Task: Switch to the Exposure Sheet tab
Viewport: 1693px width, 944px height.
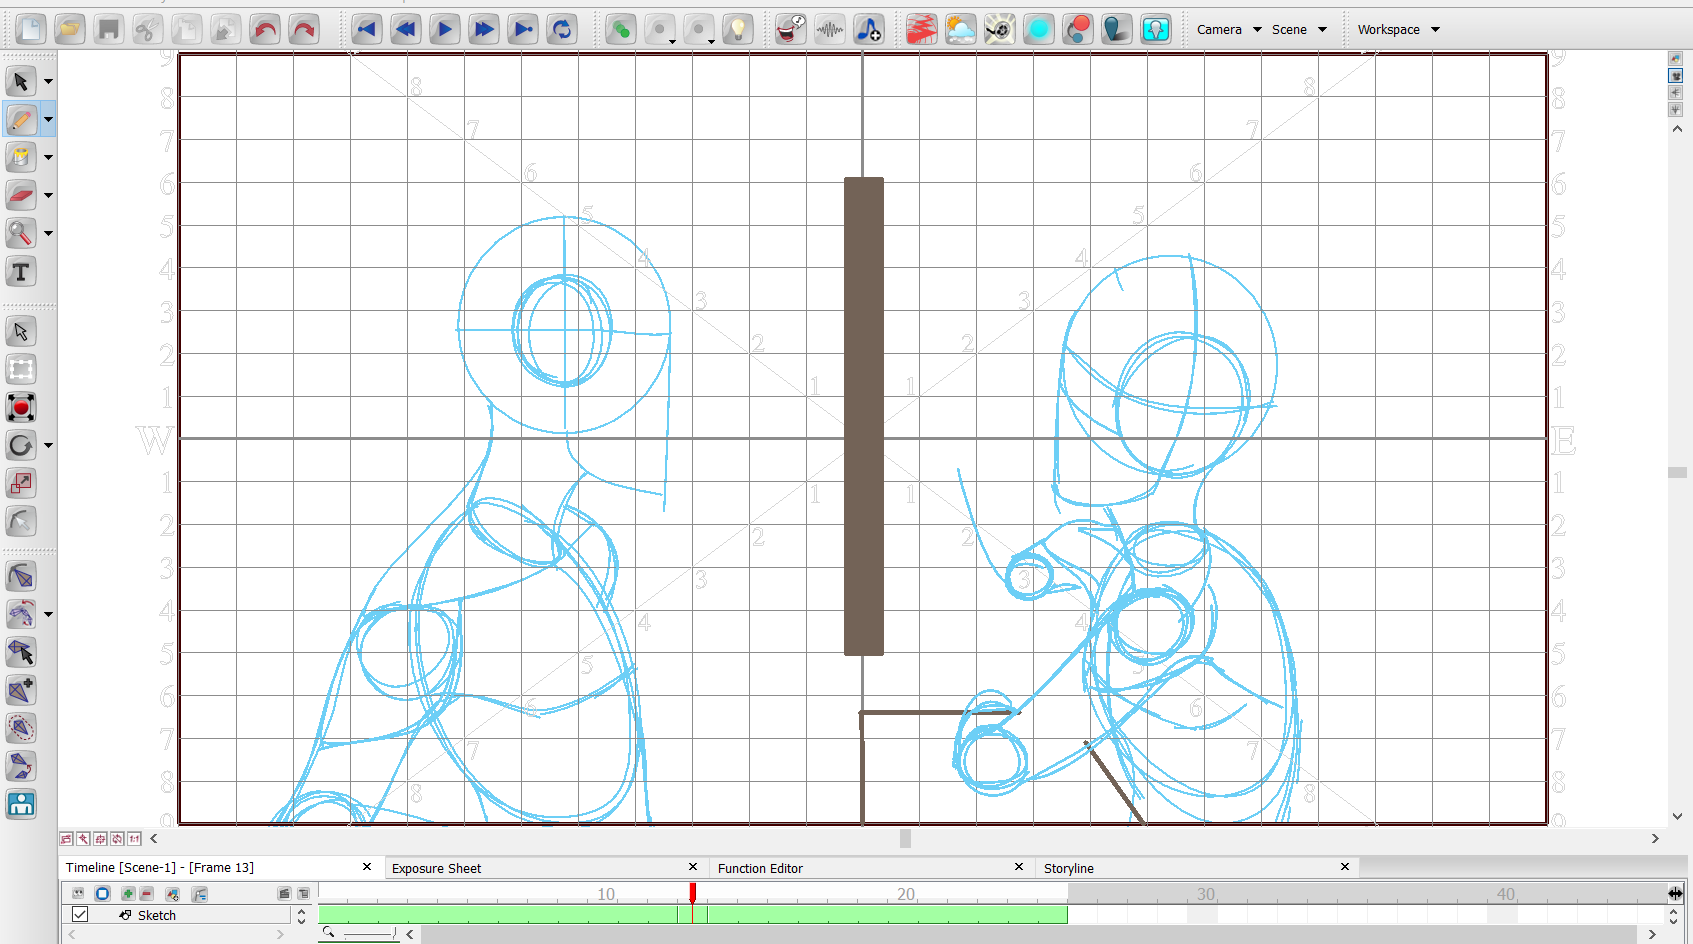Action: [x=437, y=868]
